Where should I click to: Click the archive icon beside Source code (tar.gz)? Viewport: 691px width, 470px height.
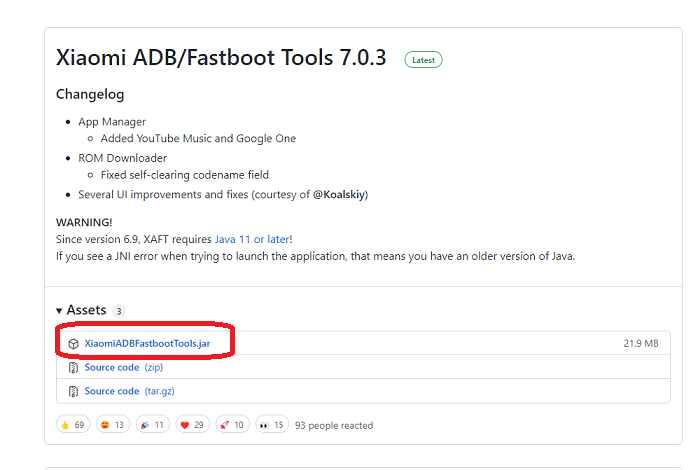pyautogui.click(x=73, y=391)
